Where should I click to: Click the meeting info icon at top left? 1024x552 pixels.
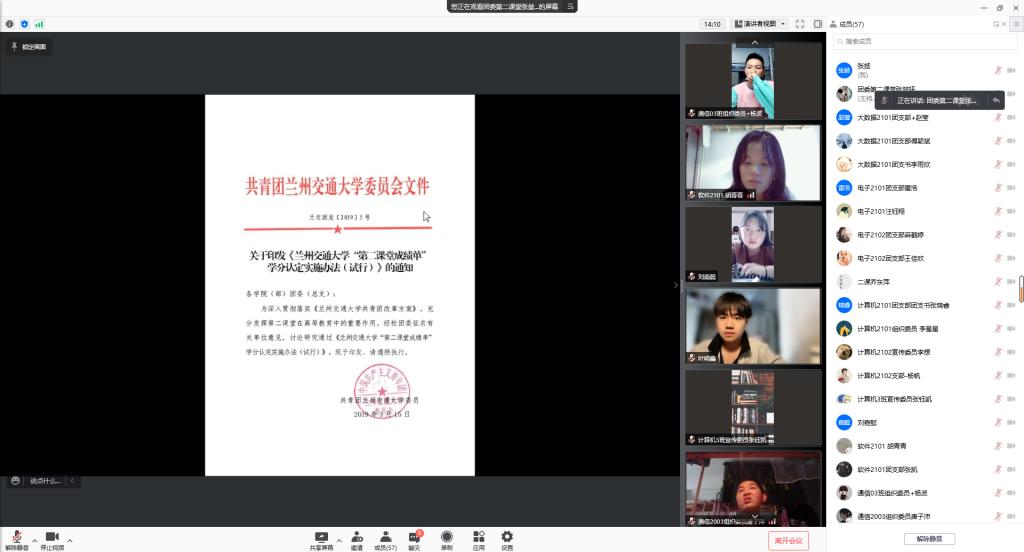(9, 24)
